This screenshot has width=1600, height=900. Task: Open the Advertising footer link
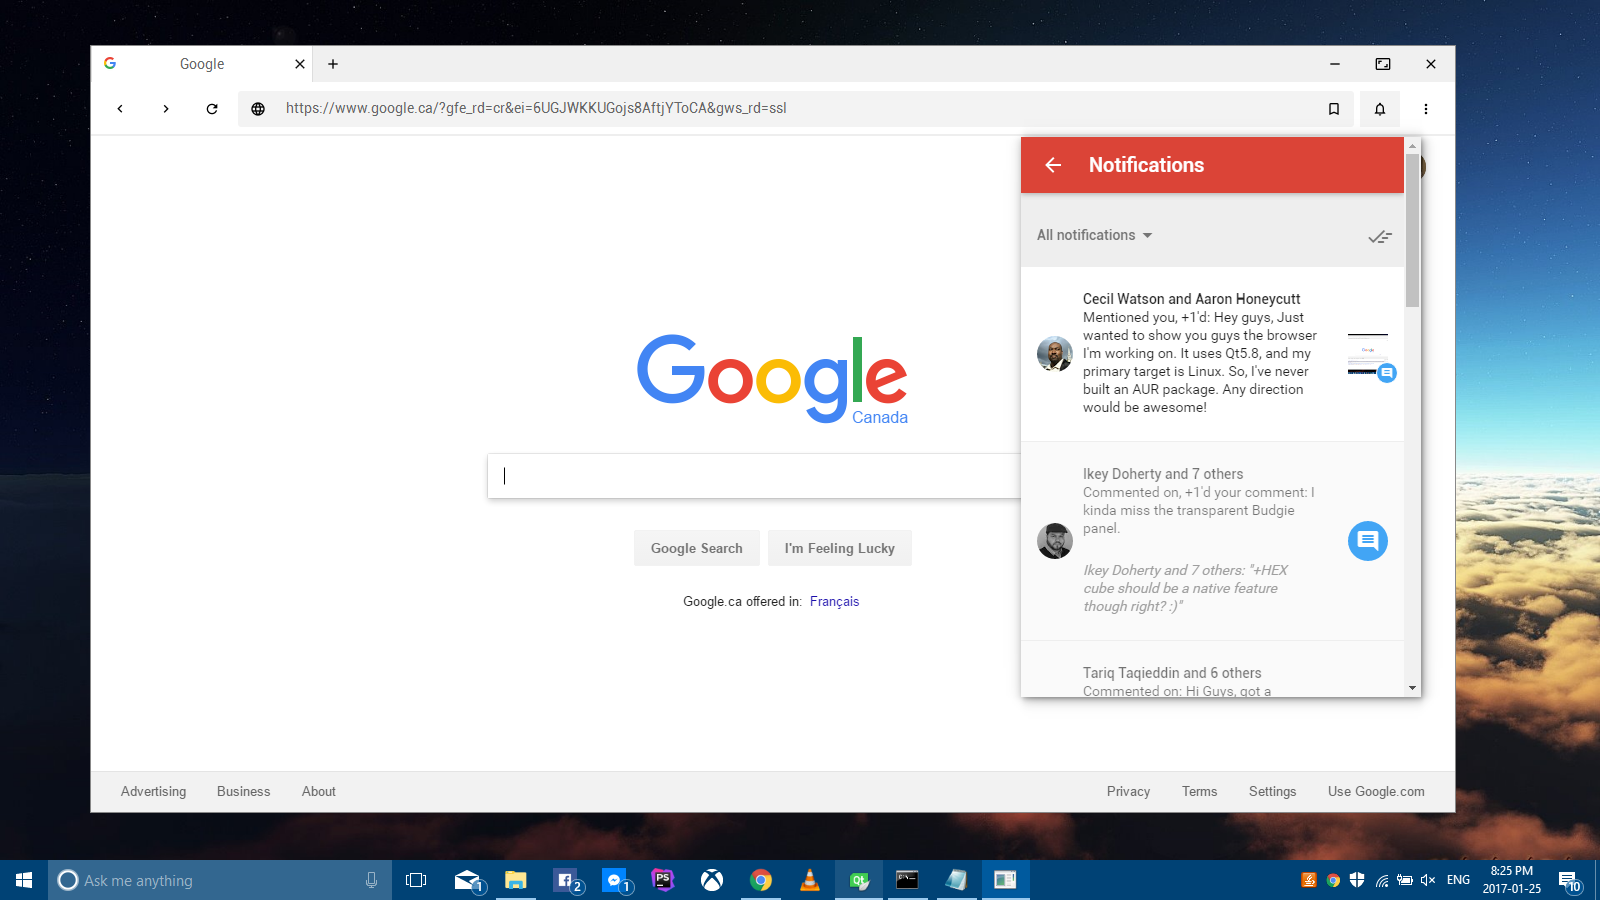coord(153,791)
